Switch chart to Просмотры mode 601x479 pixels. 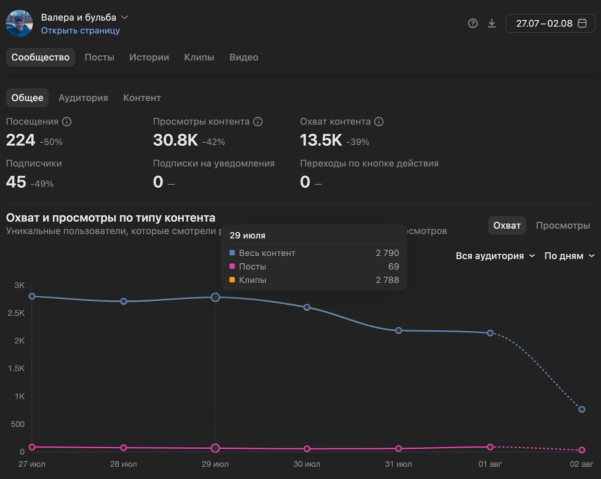(563, 225)
